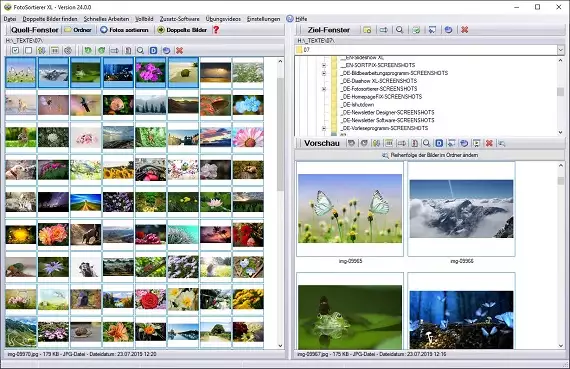Click the folder tree vertical scrollbar thumb
570x369 pixels.
(x=561, y=92)
